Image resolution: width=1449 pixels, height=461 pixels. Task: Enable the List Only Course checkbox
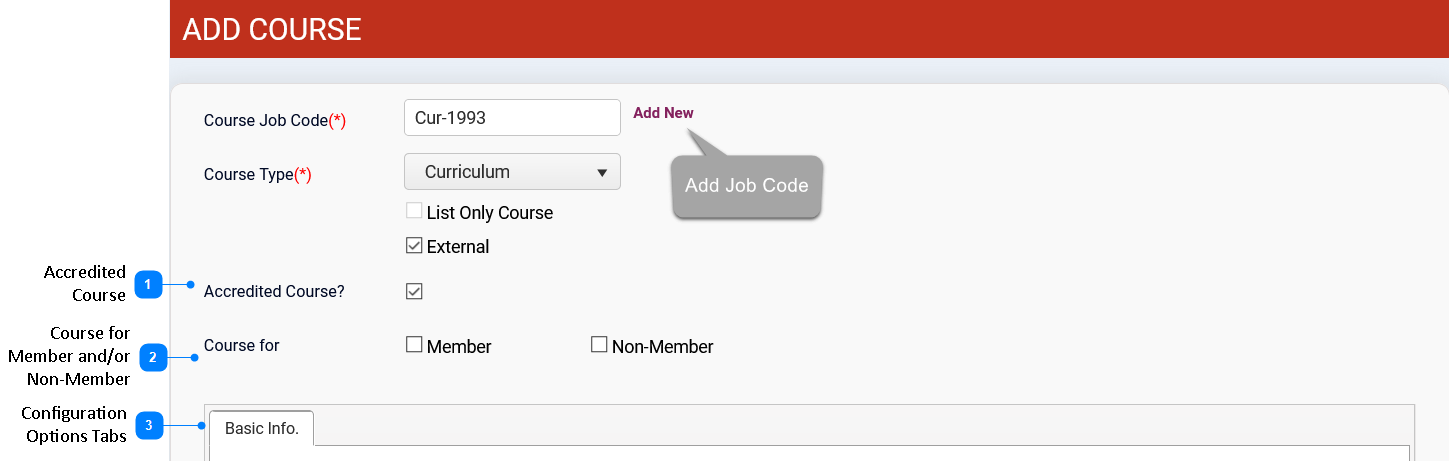click(x=414, y=211)
